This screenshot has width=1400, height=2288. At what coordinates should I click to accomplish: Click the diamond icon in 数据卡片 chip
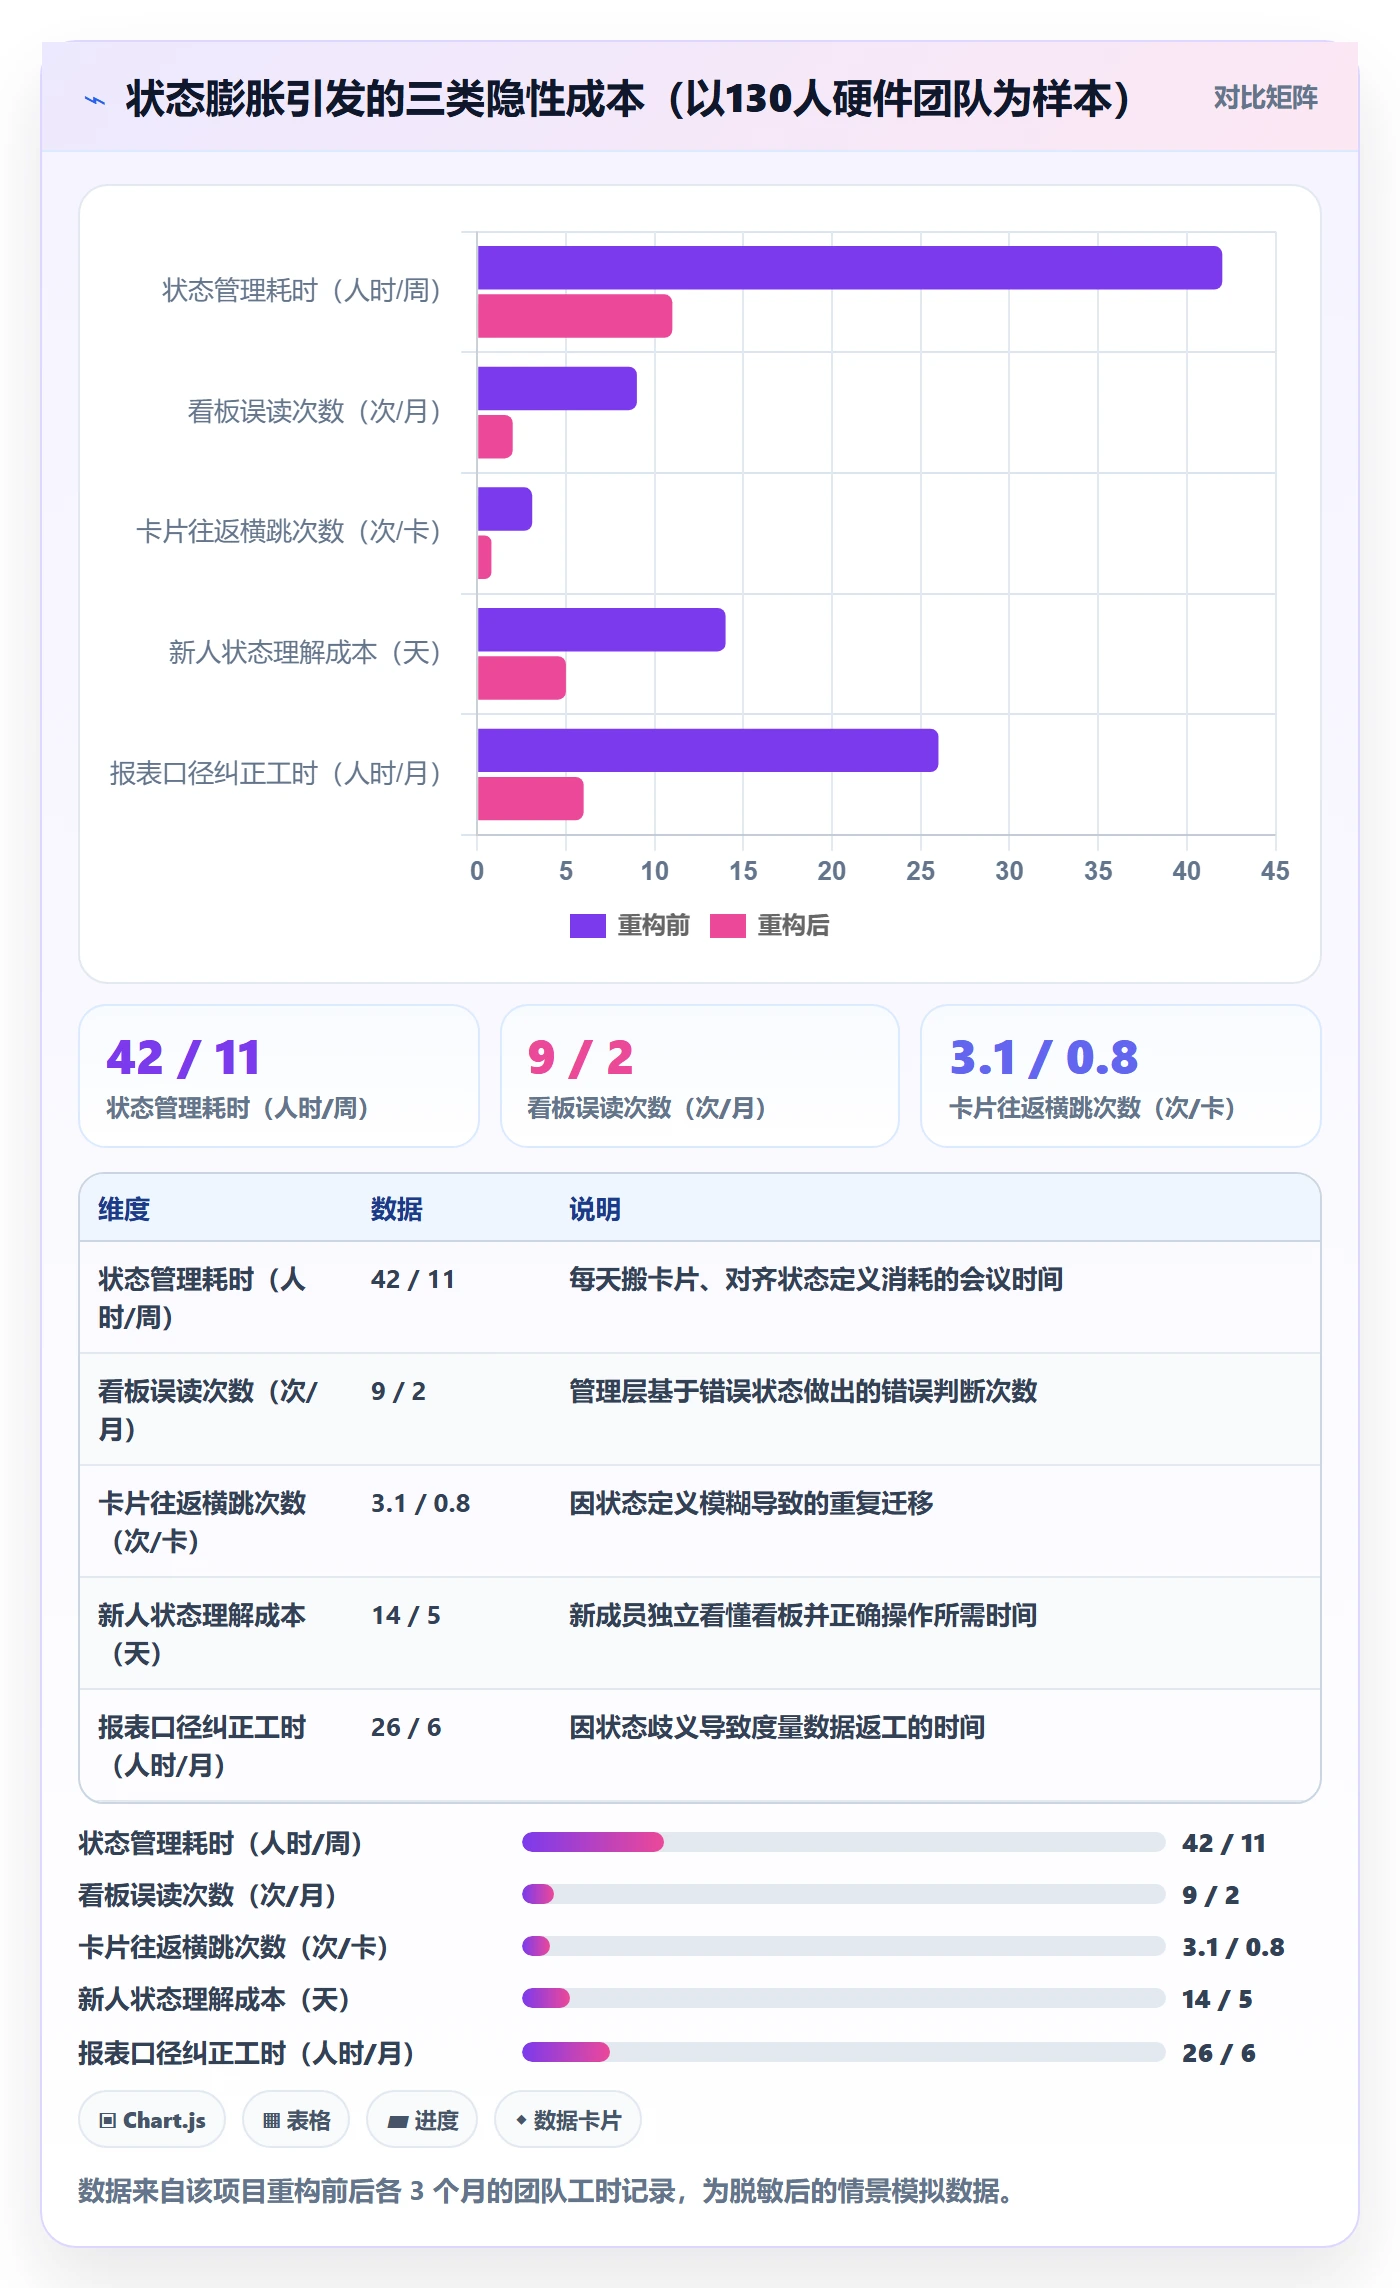point(521,2120)
